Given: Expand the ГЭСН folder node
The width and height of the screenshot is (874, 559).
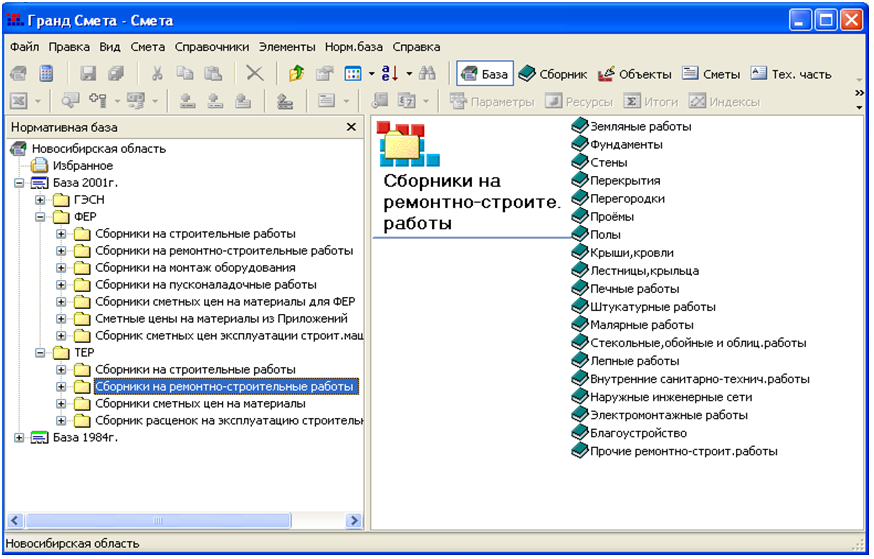Looking at the screenshot, I should (x=40, y=200).
